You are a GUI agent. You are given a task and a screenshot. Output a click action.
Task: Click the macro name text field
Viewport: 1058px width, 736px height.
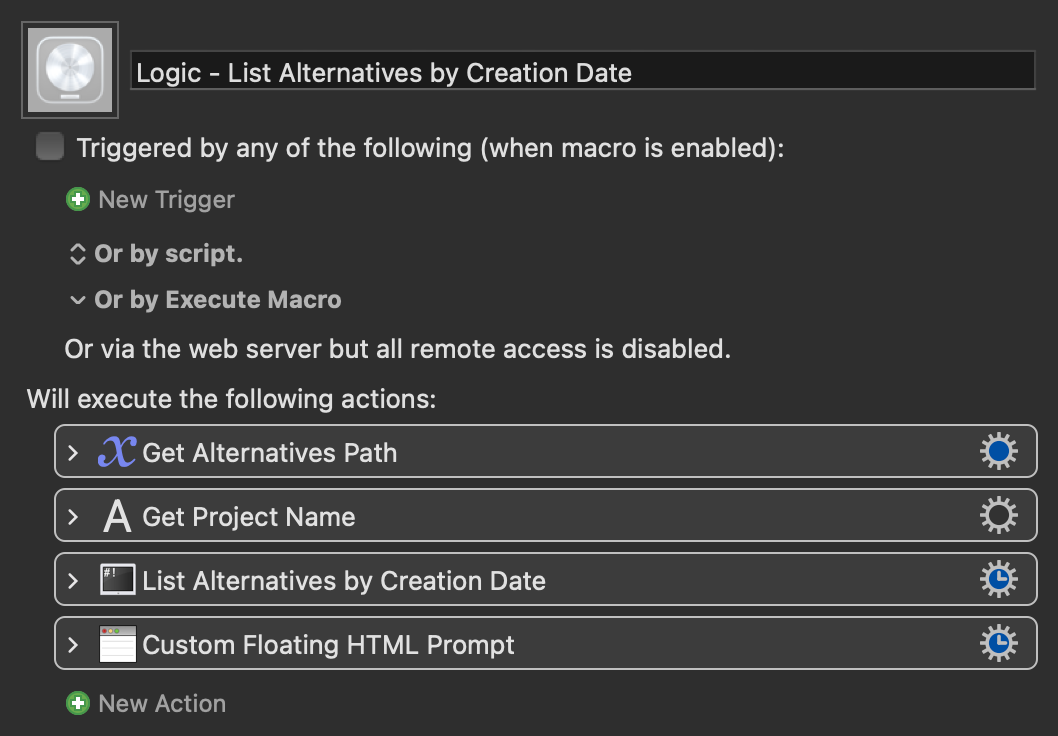click(582, 70)
